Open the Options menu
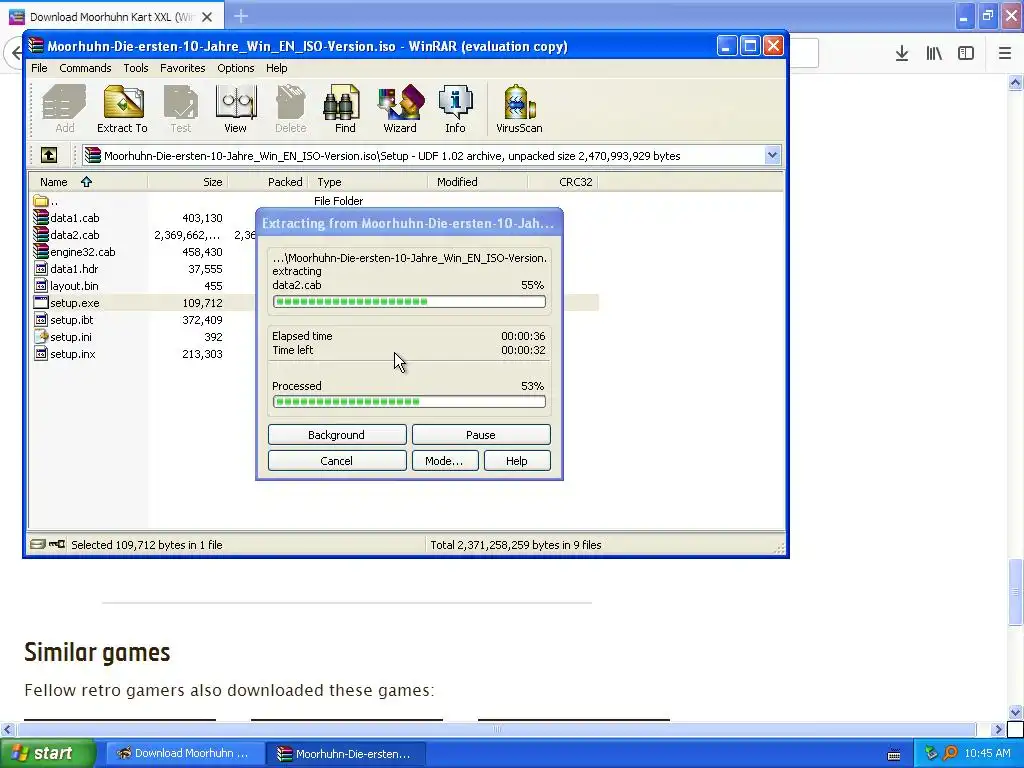This screenshot has width=1024, height=768. point(236,68)
